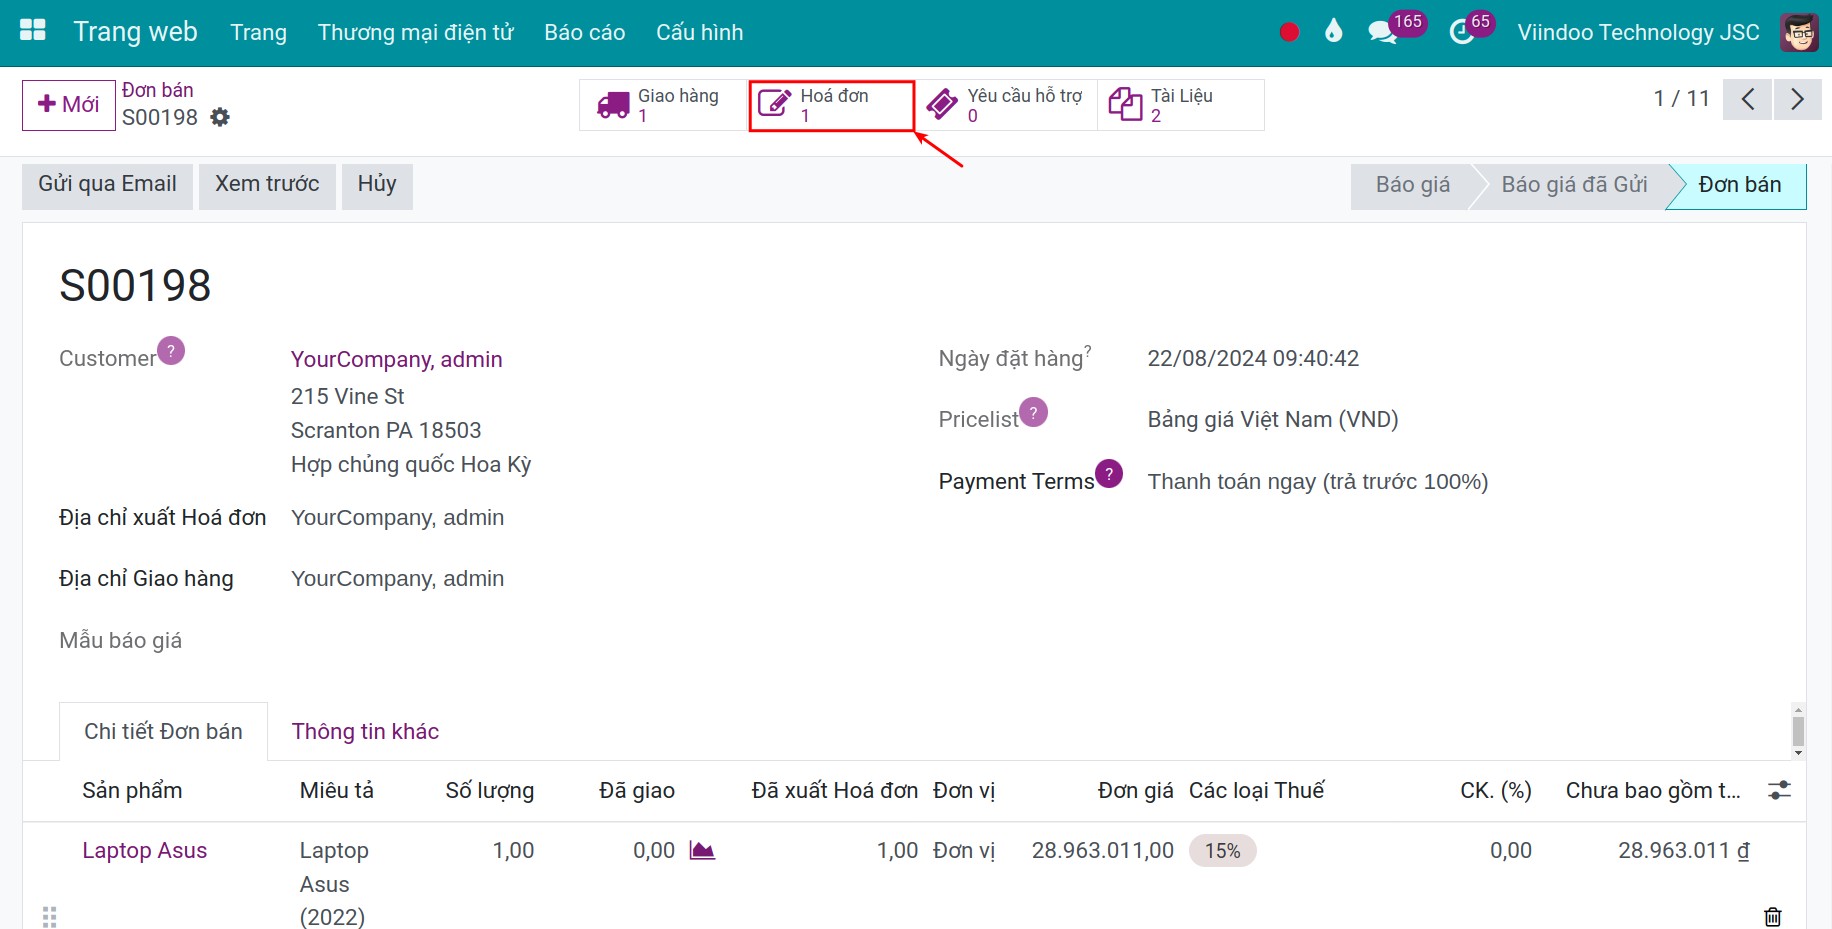
Task: Show Customer field help tooltip
Action: tap(171, 351)
